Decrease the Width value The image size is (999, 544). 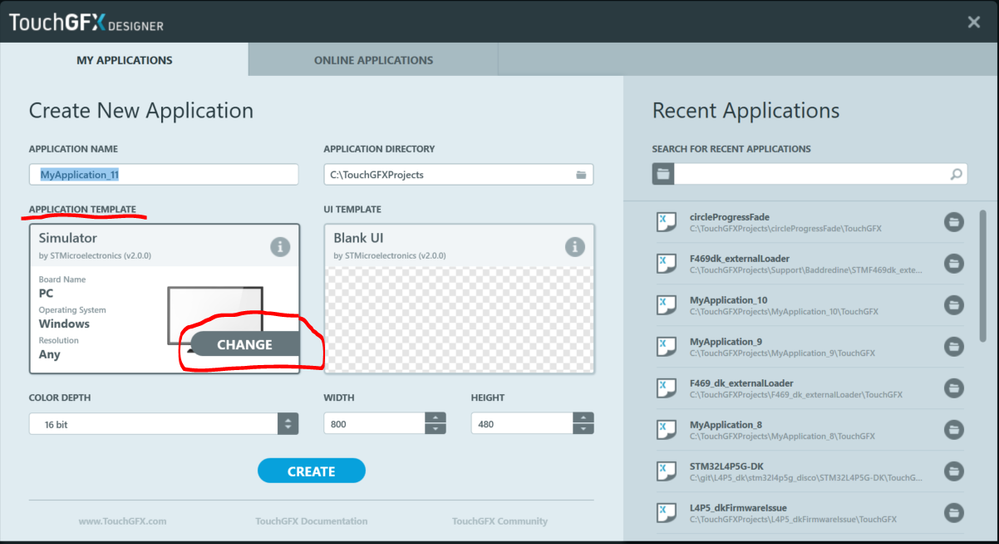point(436,429)
